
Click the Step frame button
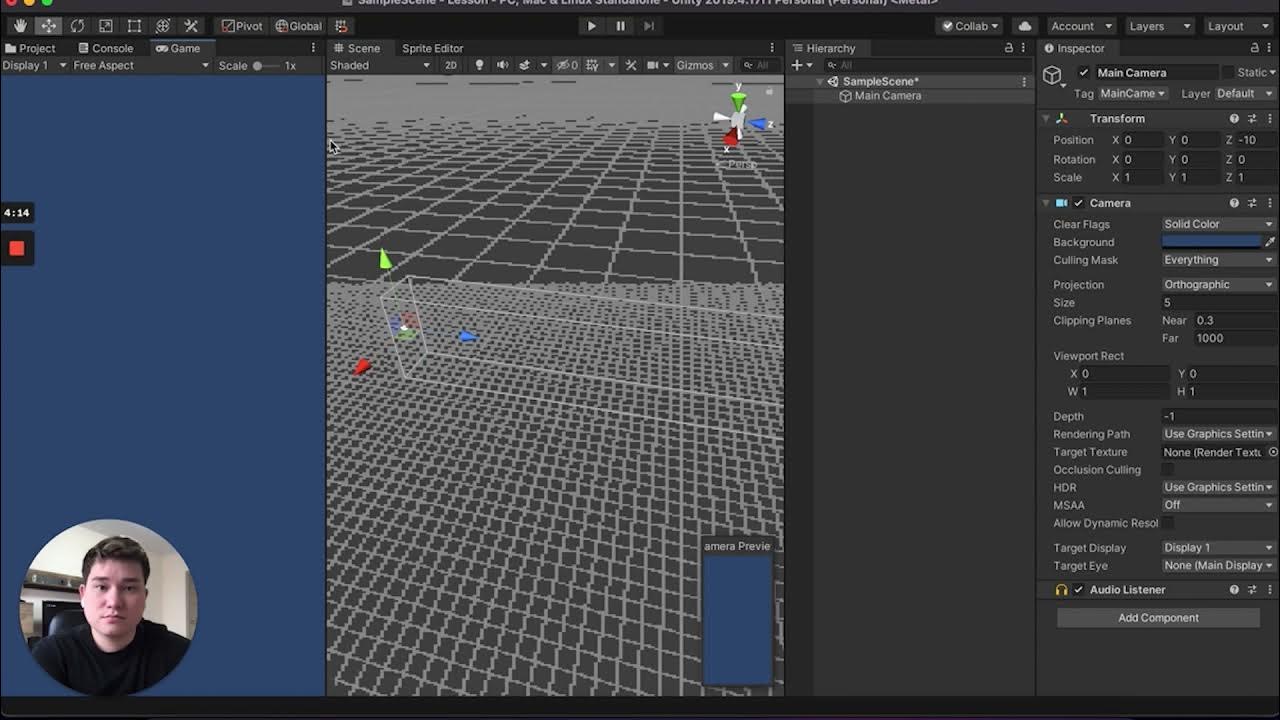(648, 26)
